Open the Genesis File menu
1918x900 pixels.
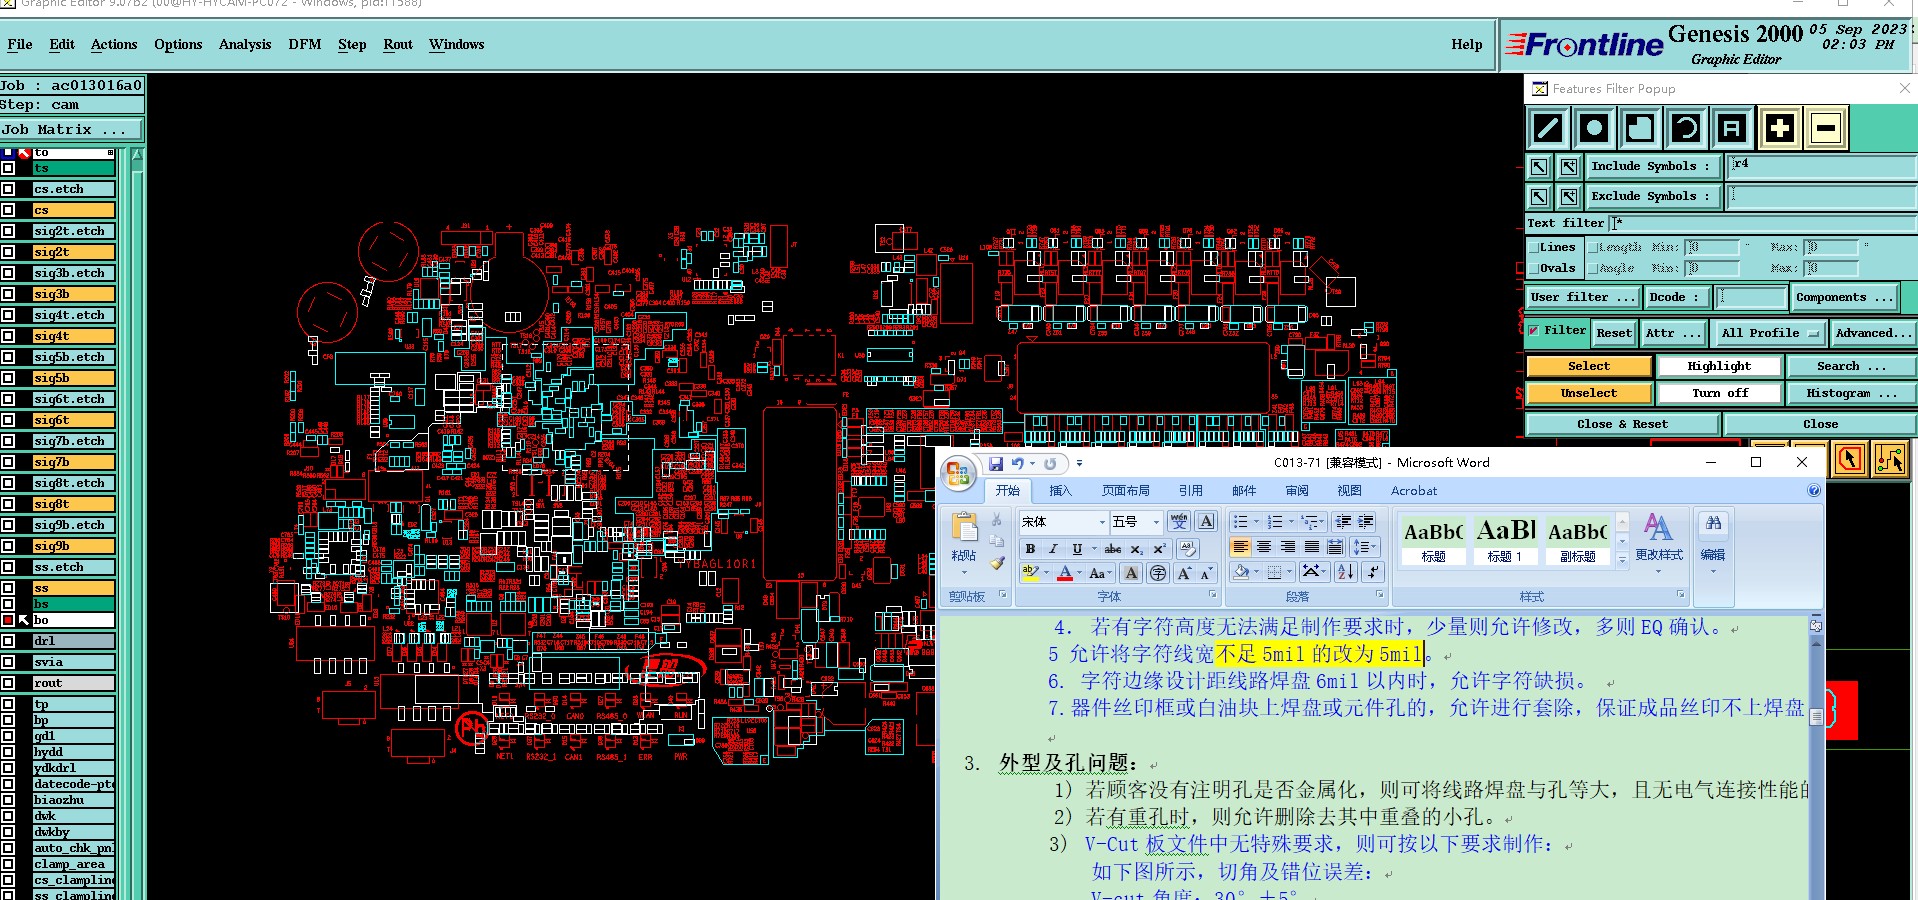(20, 45)
